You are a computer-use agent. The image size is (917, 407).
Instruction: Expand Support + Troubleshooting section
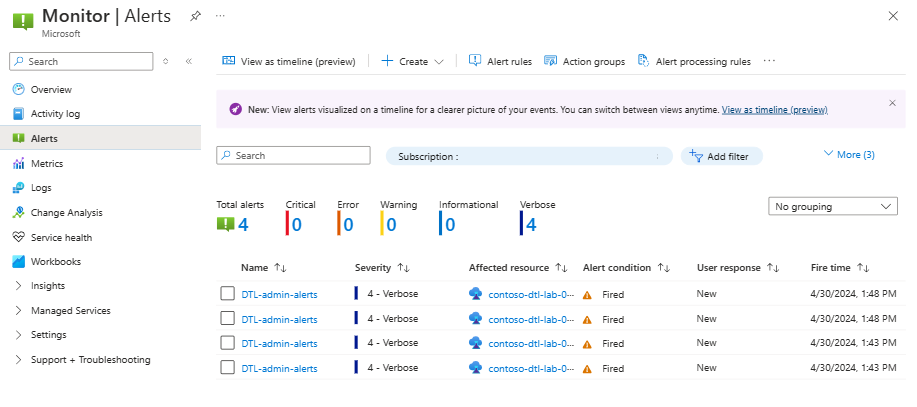pyautogui.click(x=19, y=360)
